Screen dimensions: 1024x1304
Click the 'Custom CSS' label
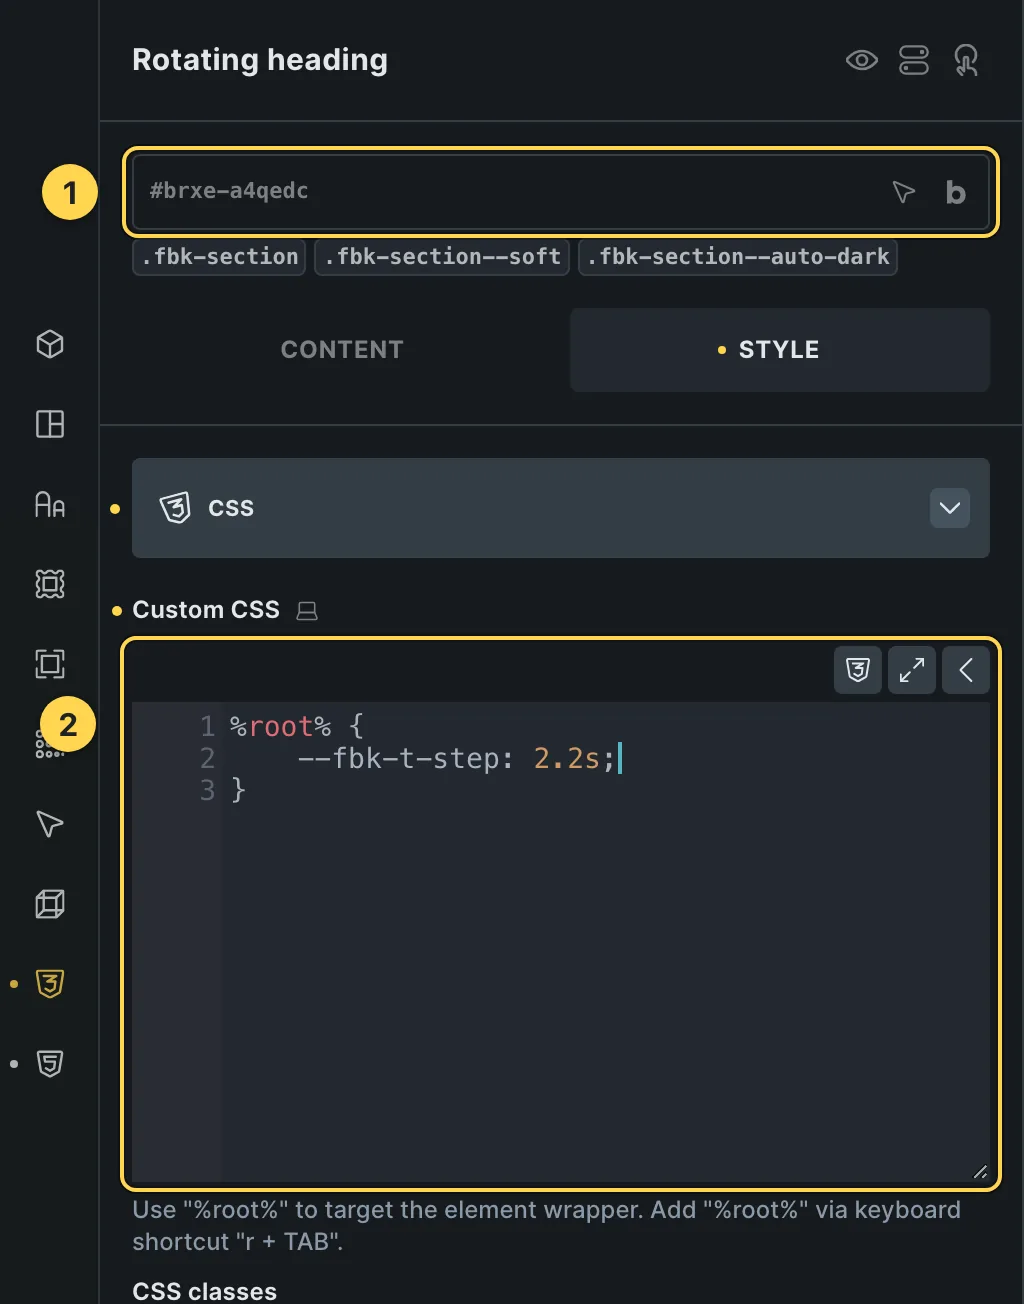click(206, 610)
